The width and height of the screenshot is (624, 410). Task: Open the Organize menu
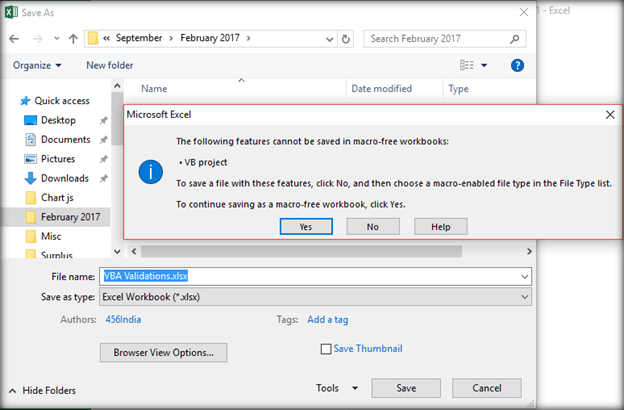pyautogui.click(x=37, y=65)
